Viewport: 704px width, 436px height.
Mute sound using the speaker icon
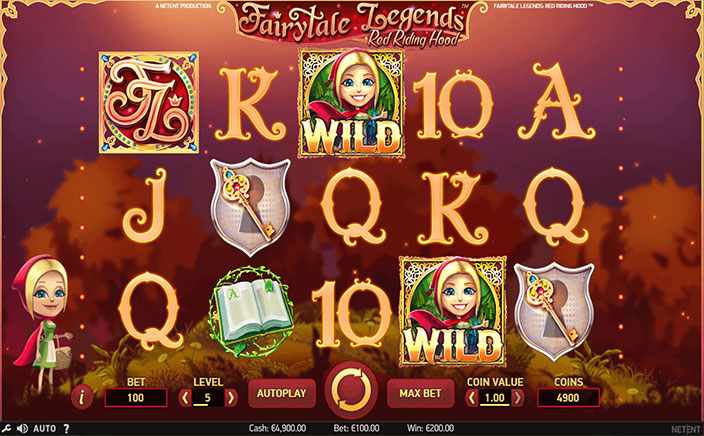(22, 428)
